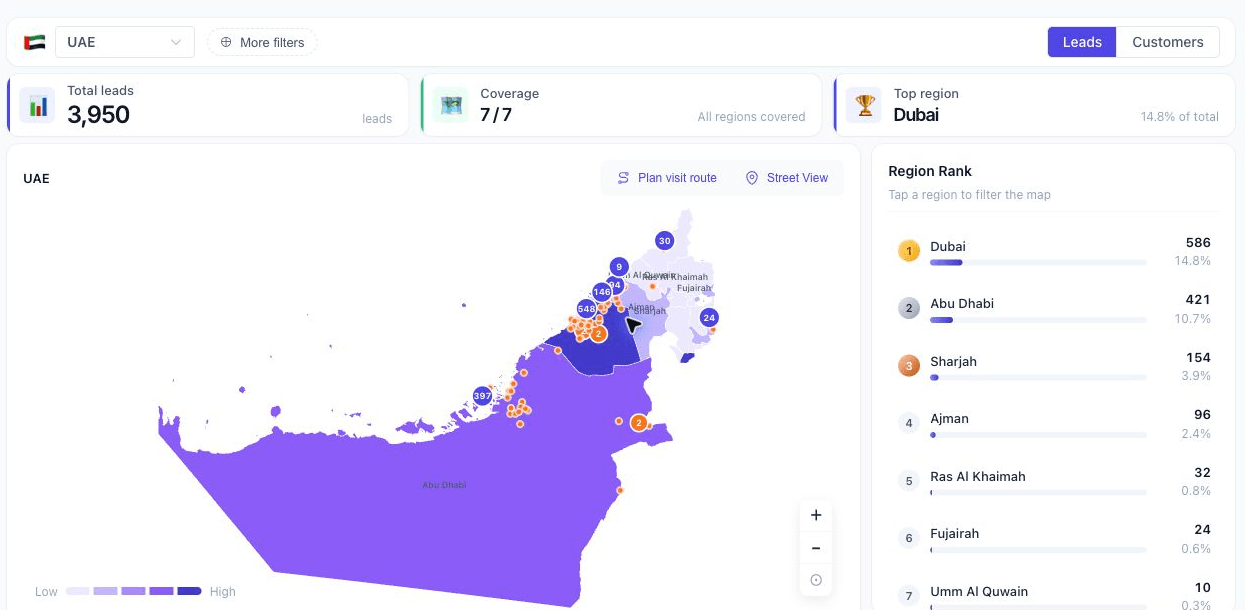Click the 'Region Rank' heading

coord(930,171)
